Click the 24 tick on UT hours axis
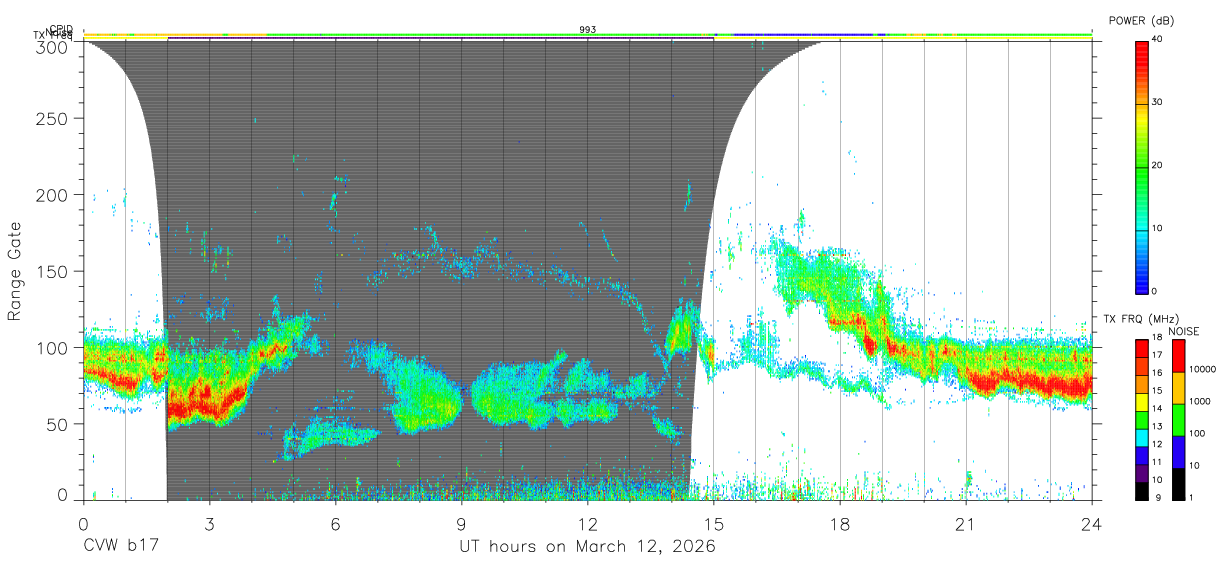Screen dimensions: 1228x567 (1091, 523)
